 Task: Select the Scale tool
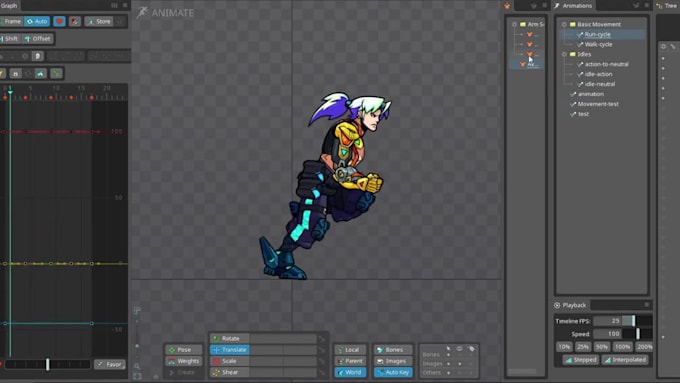coord(229,361)
